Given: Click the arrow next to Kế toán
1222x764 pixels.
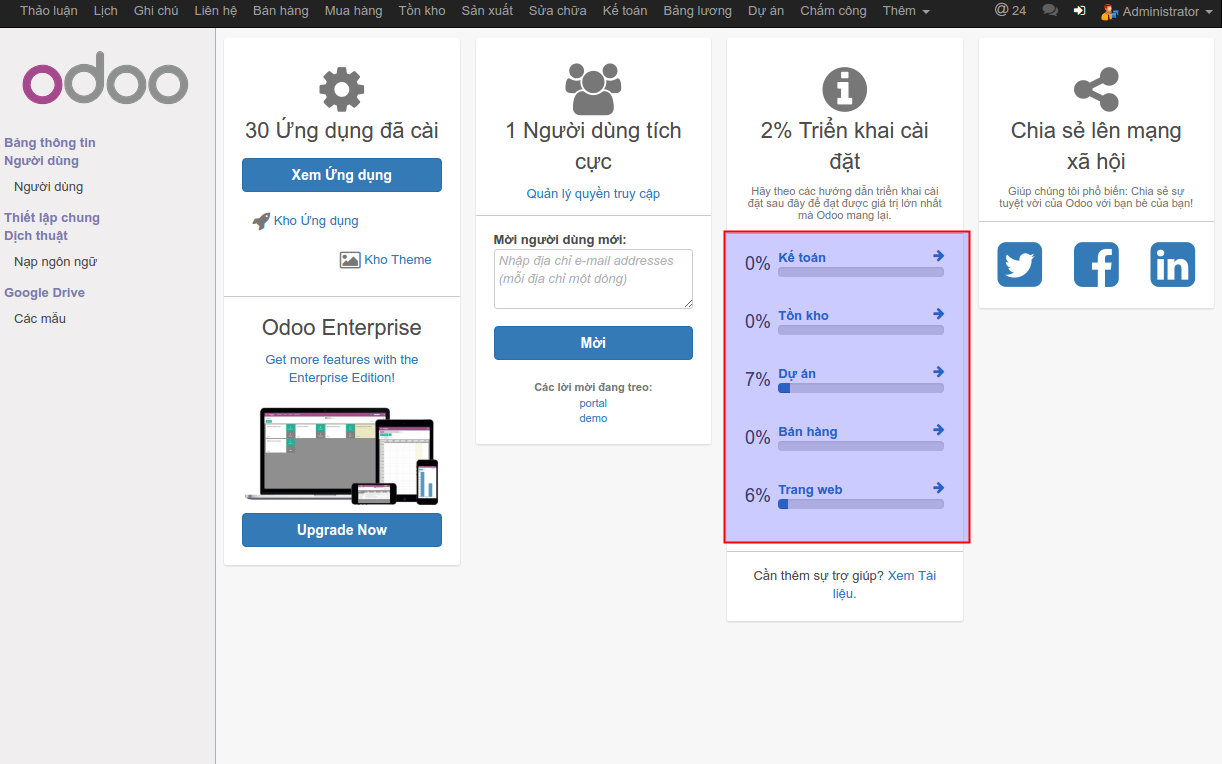Looking at the screenshot, I should [938, 256].
